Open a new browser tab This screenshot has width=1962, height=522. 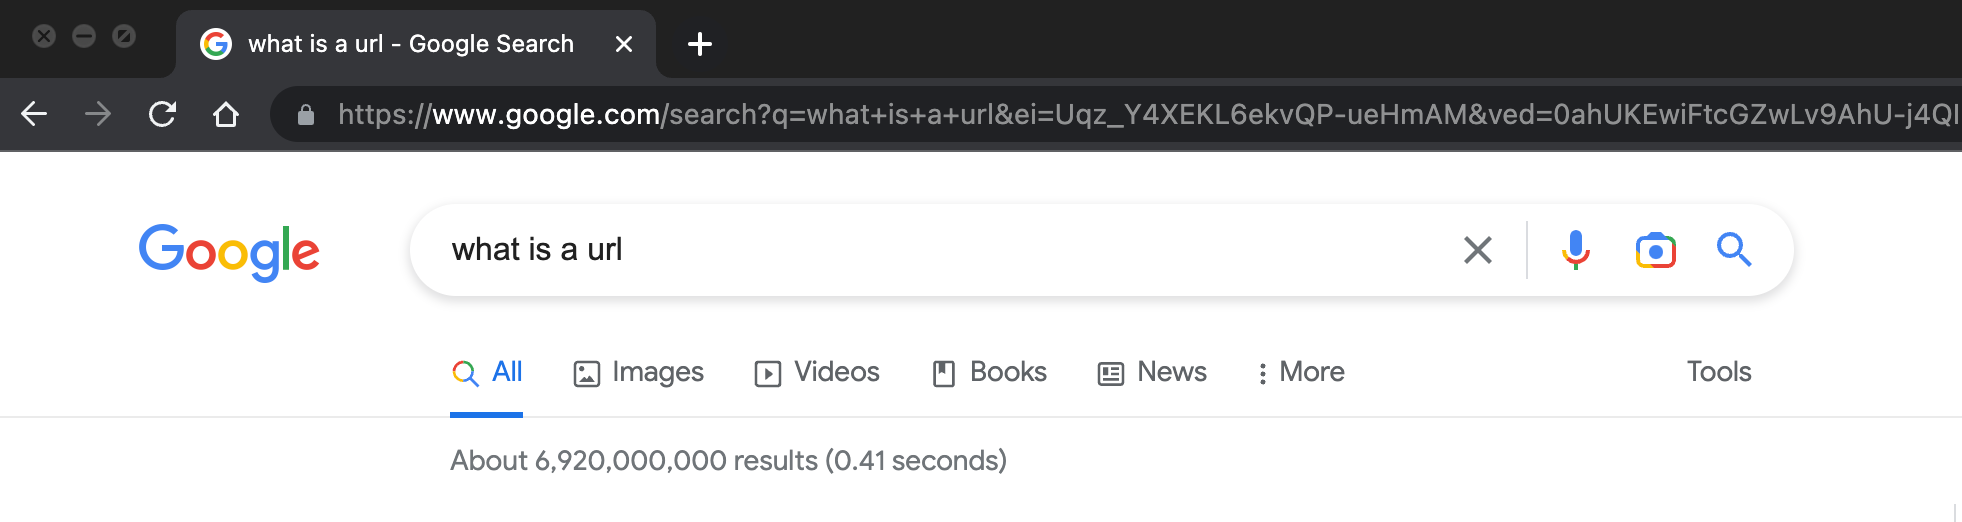(x=700, y=44)
